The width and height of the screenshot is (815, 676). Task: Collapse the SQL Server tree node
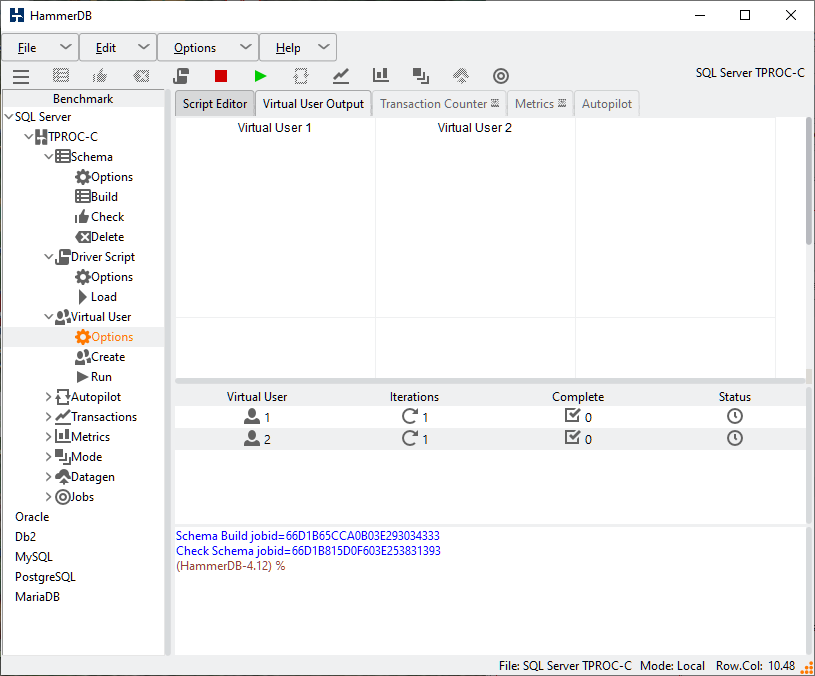9,117
